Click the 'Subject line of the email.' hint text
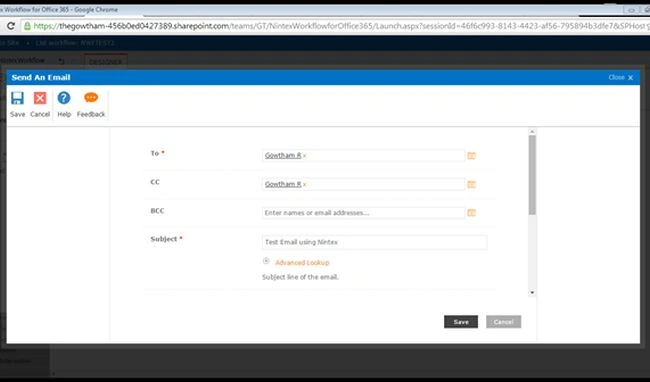This screenshot has height=382, width=650. click(x=300, y=277)
